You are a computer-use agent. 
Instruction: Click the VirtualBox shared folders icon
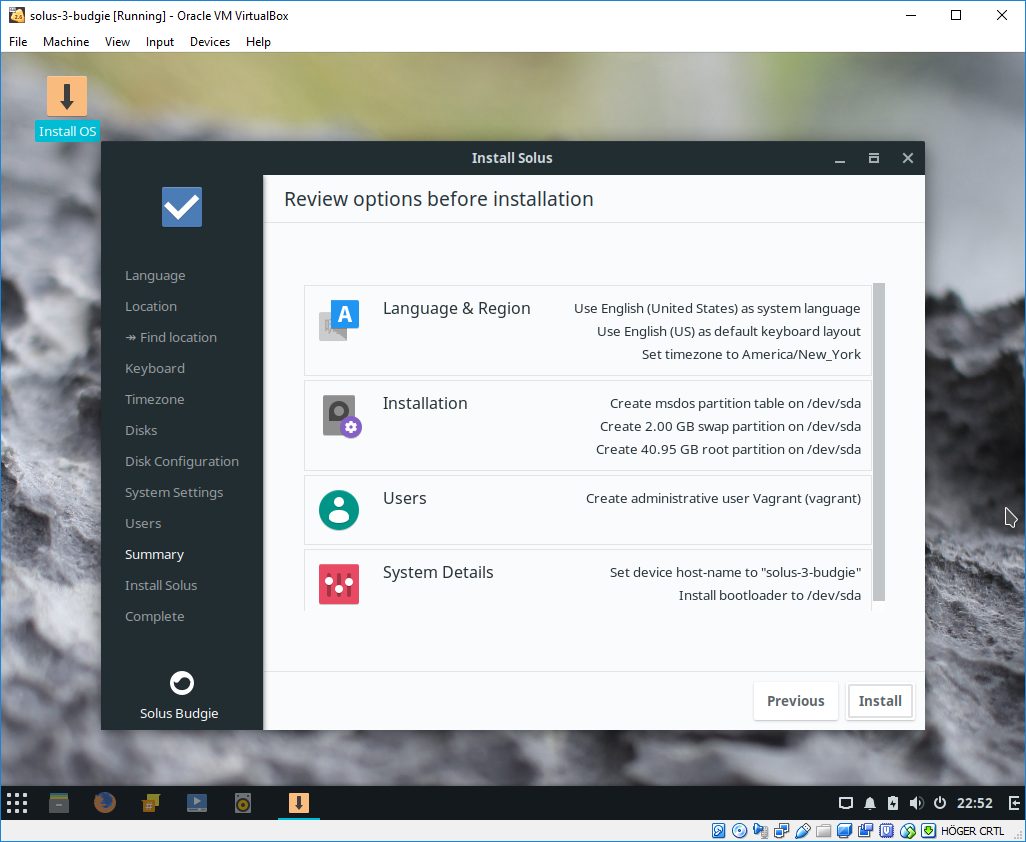(x=823, y=831)
